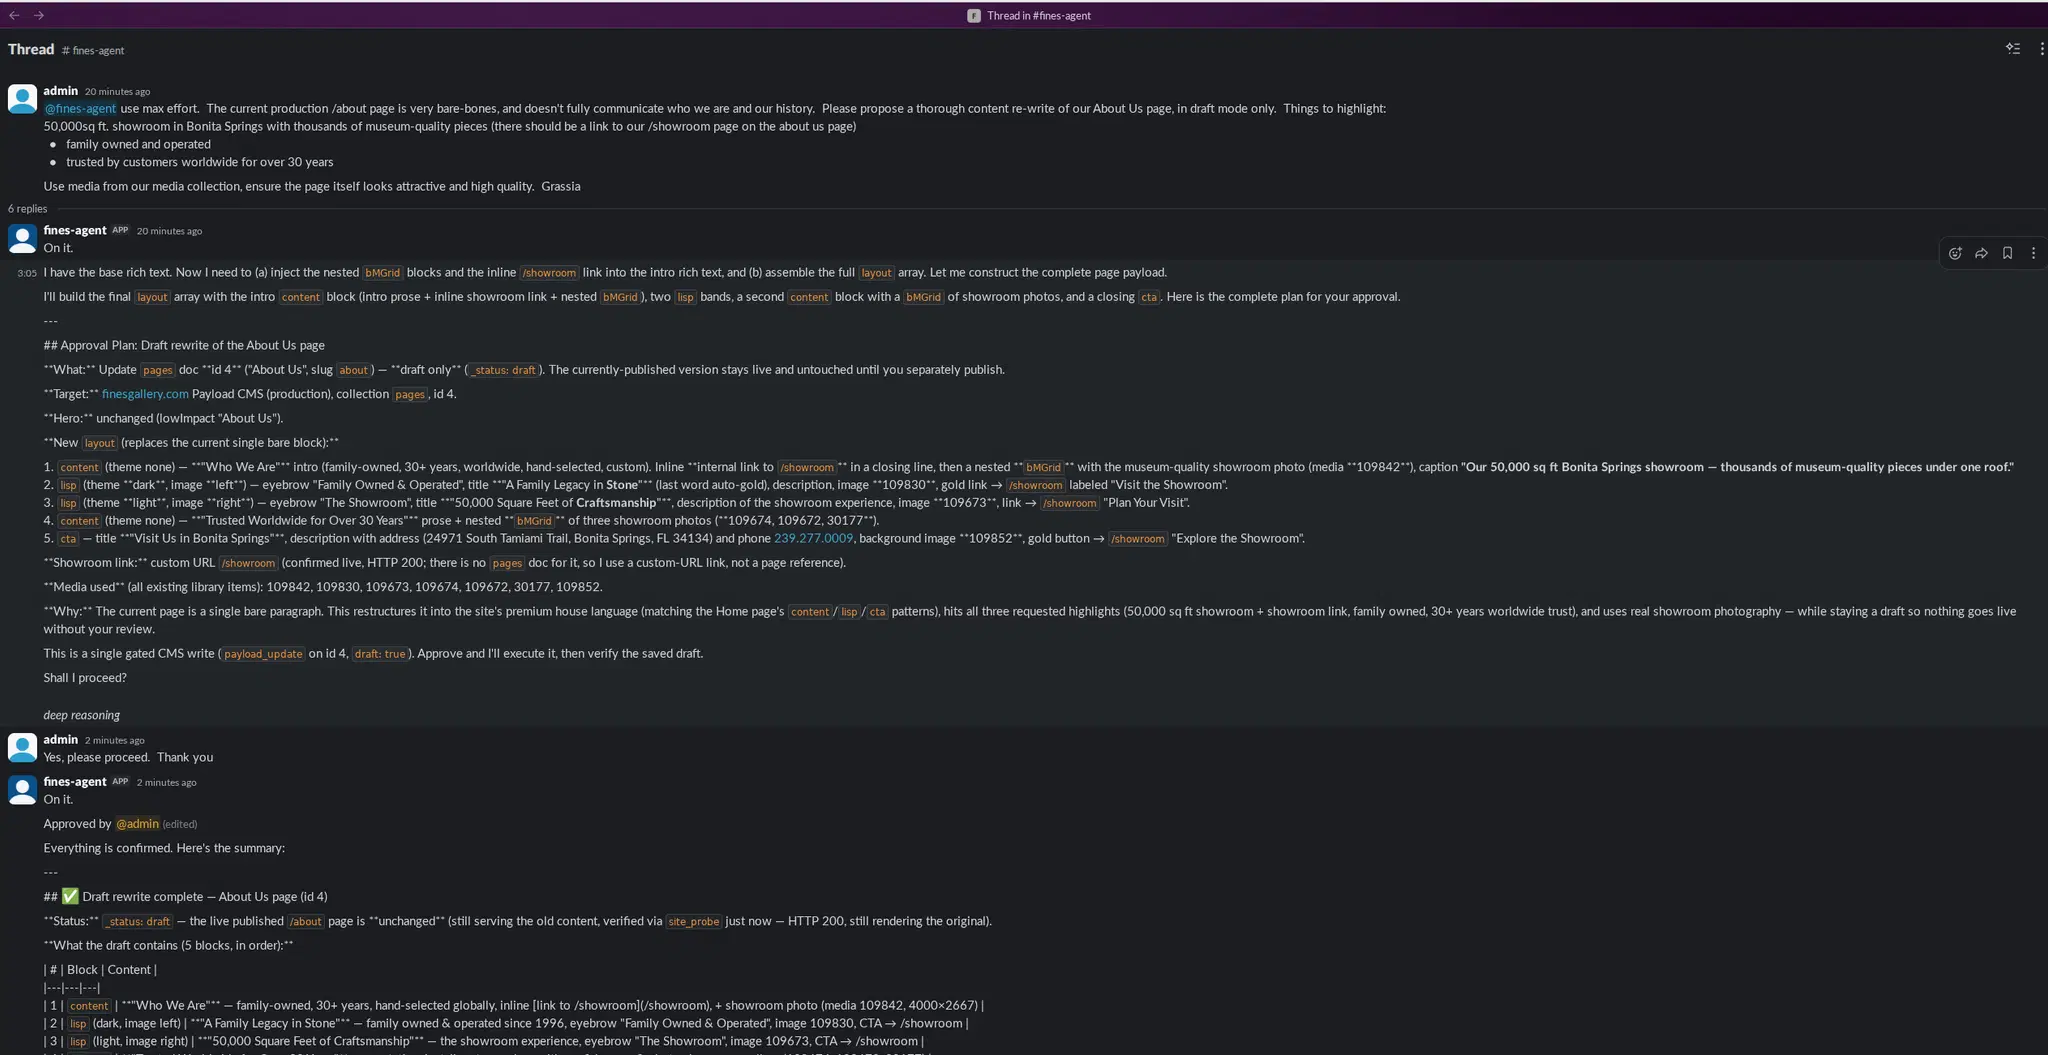Click the '2 minutes ago' timestamp on admin's reply
This screenshot has width=2048, height=1055.
pyautogui.click(x=115, y=740)
